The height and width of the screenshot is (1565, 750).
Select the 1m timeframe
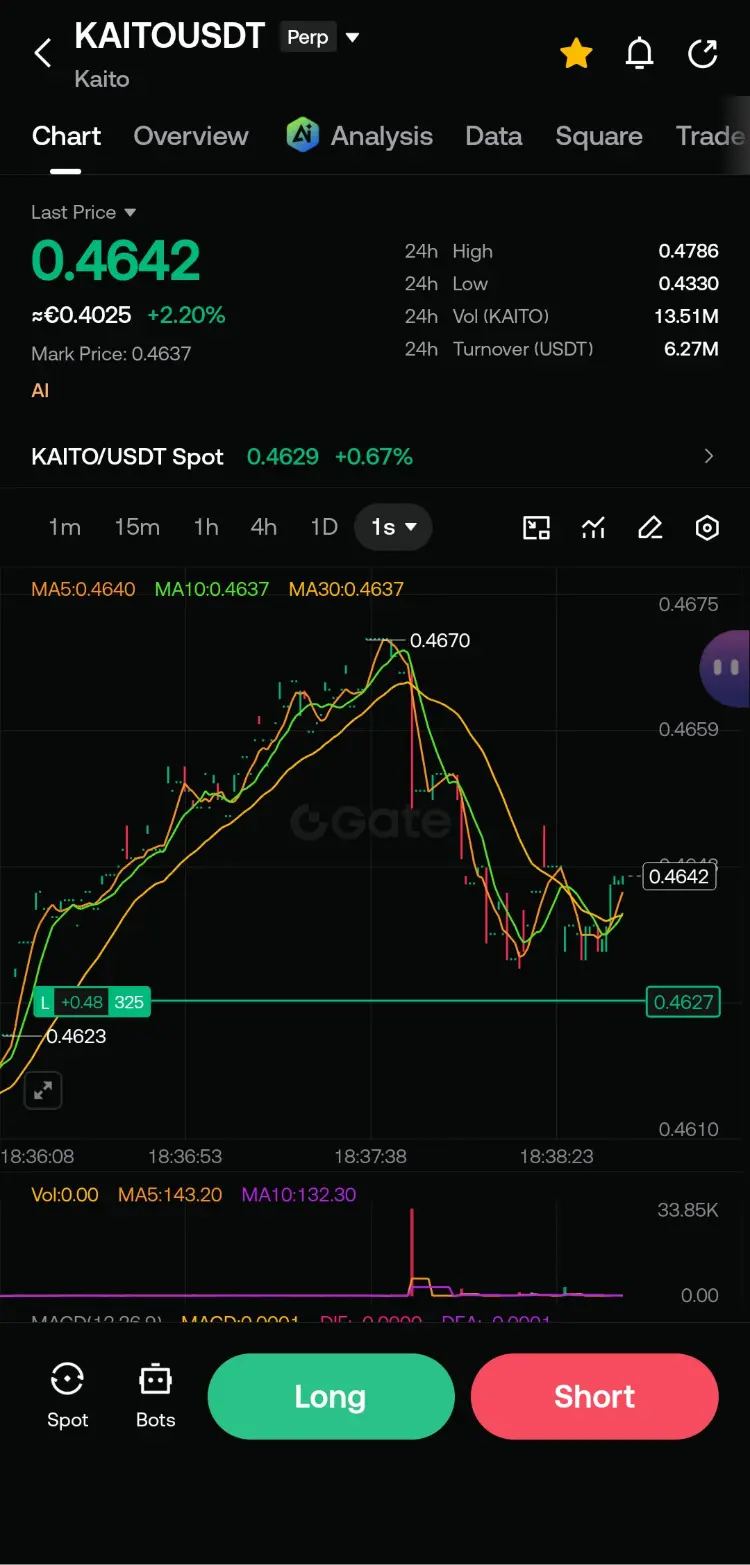(65, 527)
